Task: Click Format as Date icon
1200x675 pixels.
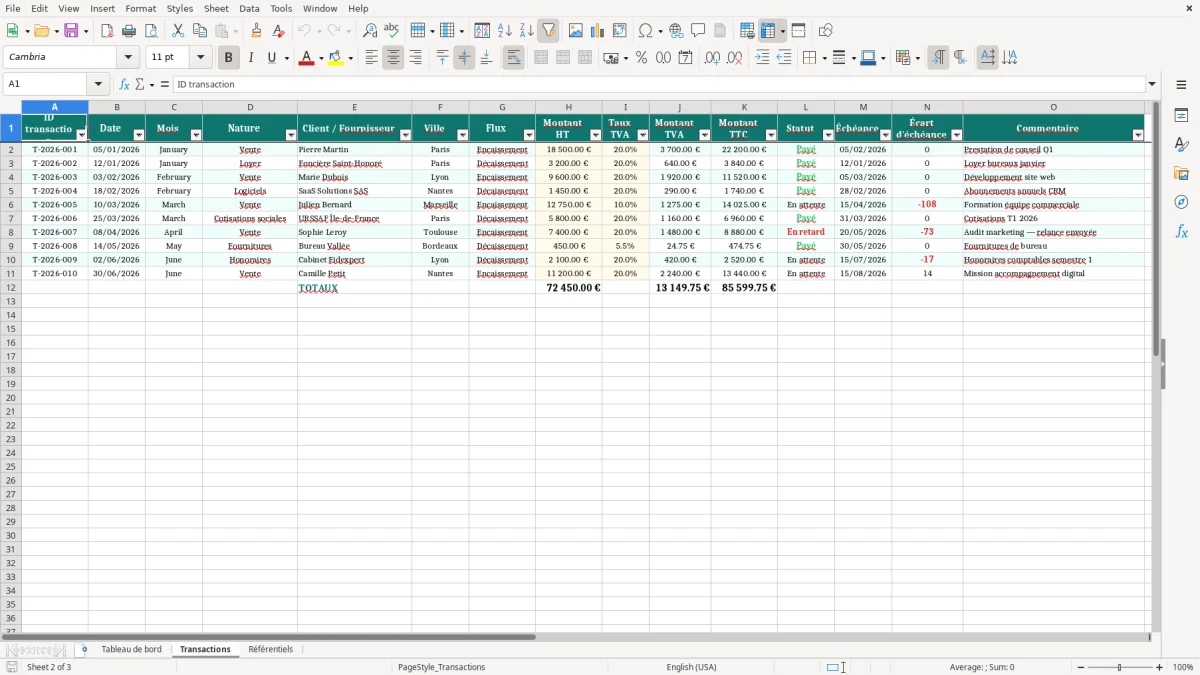Action: pos(685,58)
